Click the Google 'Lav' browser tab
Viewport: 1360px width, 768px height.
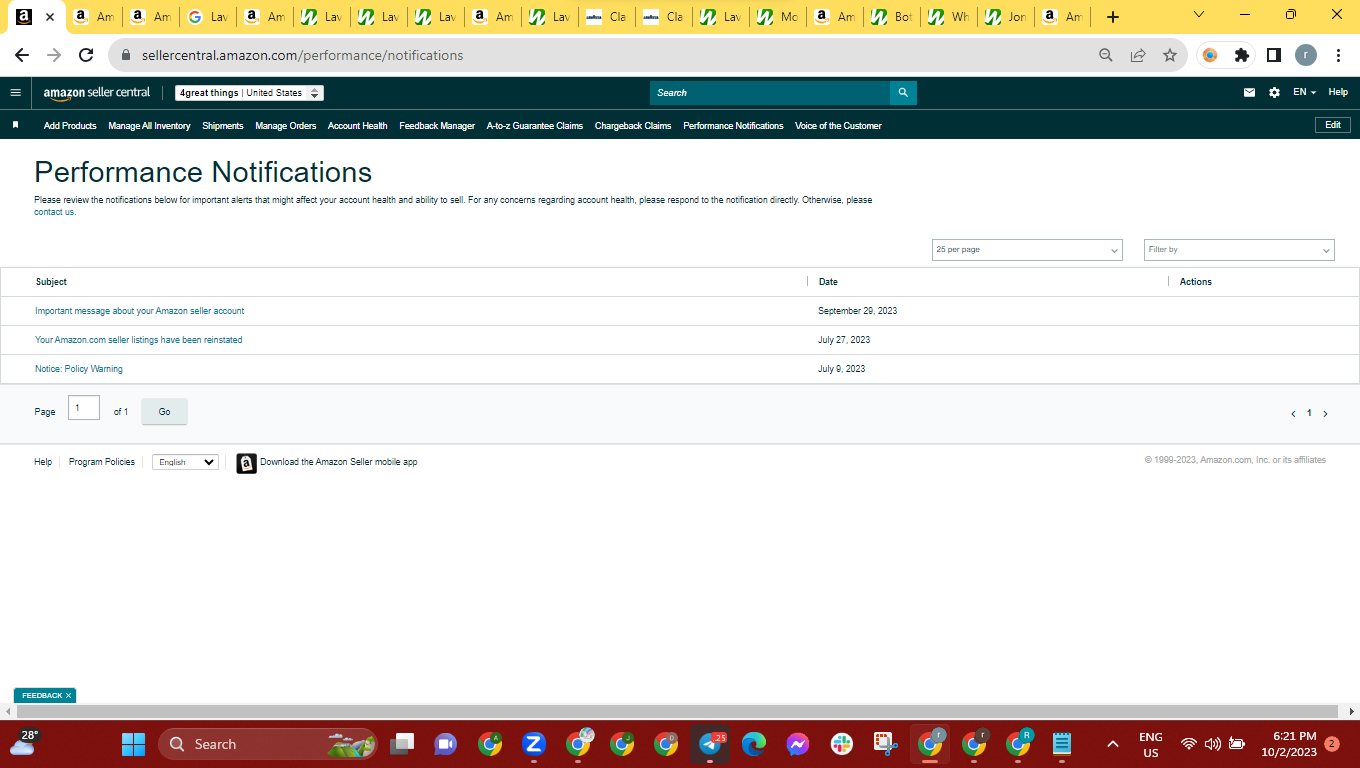pos(207,17)
